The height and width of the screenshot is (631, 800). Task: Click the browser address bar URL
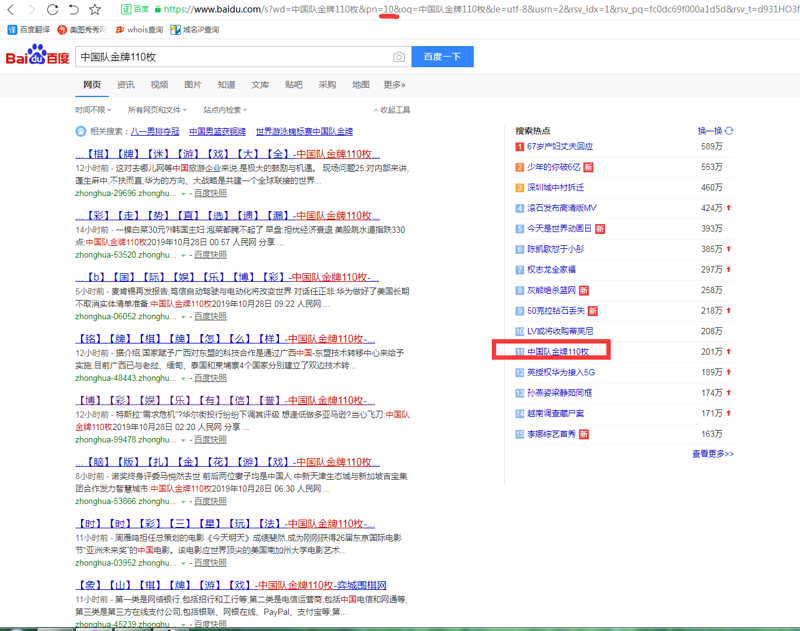480,9
